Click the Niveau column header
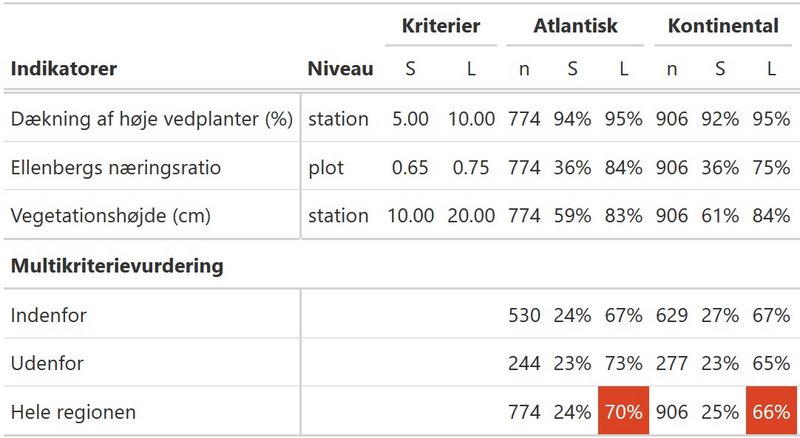 [340, 68]
